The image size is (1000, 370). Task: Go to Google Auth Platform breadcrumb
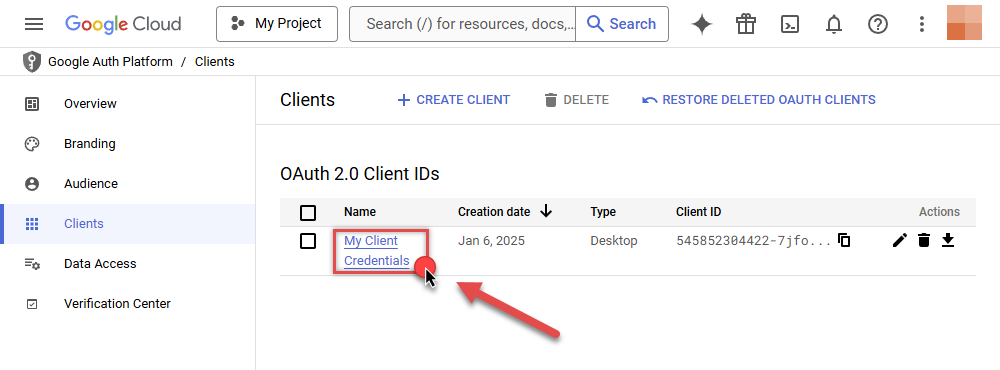[110, 62]
